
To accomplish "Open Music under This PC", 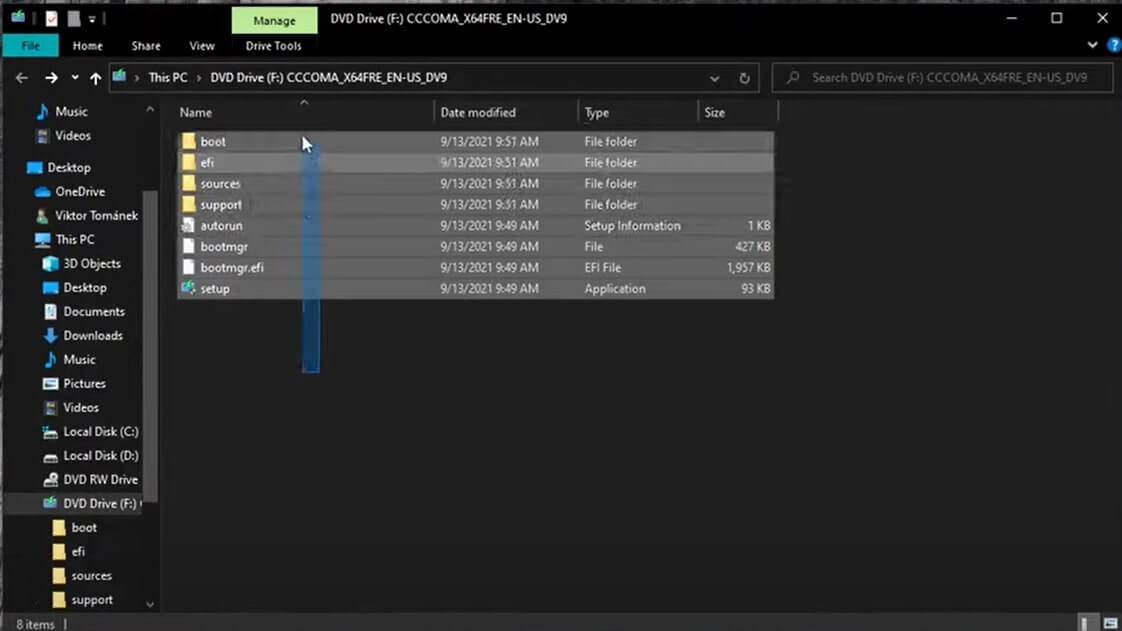I will (x=79, y=360).
